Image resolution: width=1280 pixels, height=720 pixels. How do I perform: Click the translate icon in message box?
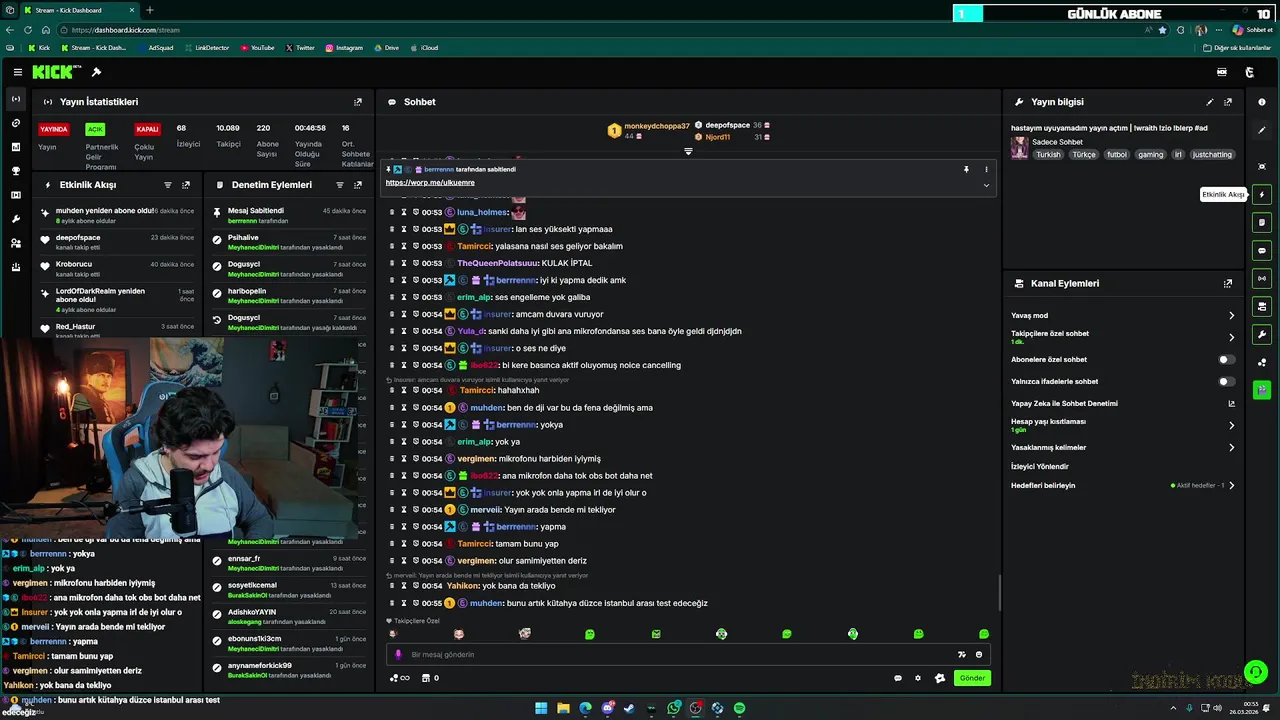(x=962, y=655)
